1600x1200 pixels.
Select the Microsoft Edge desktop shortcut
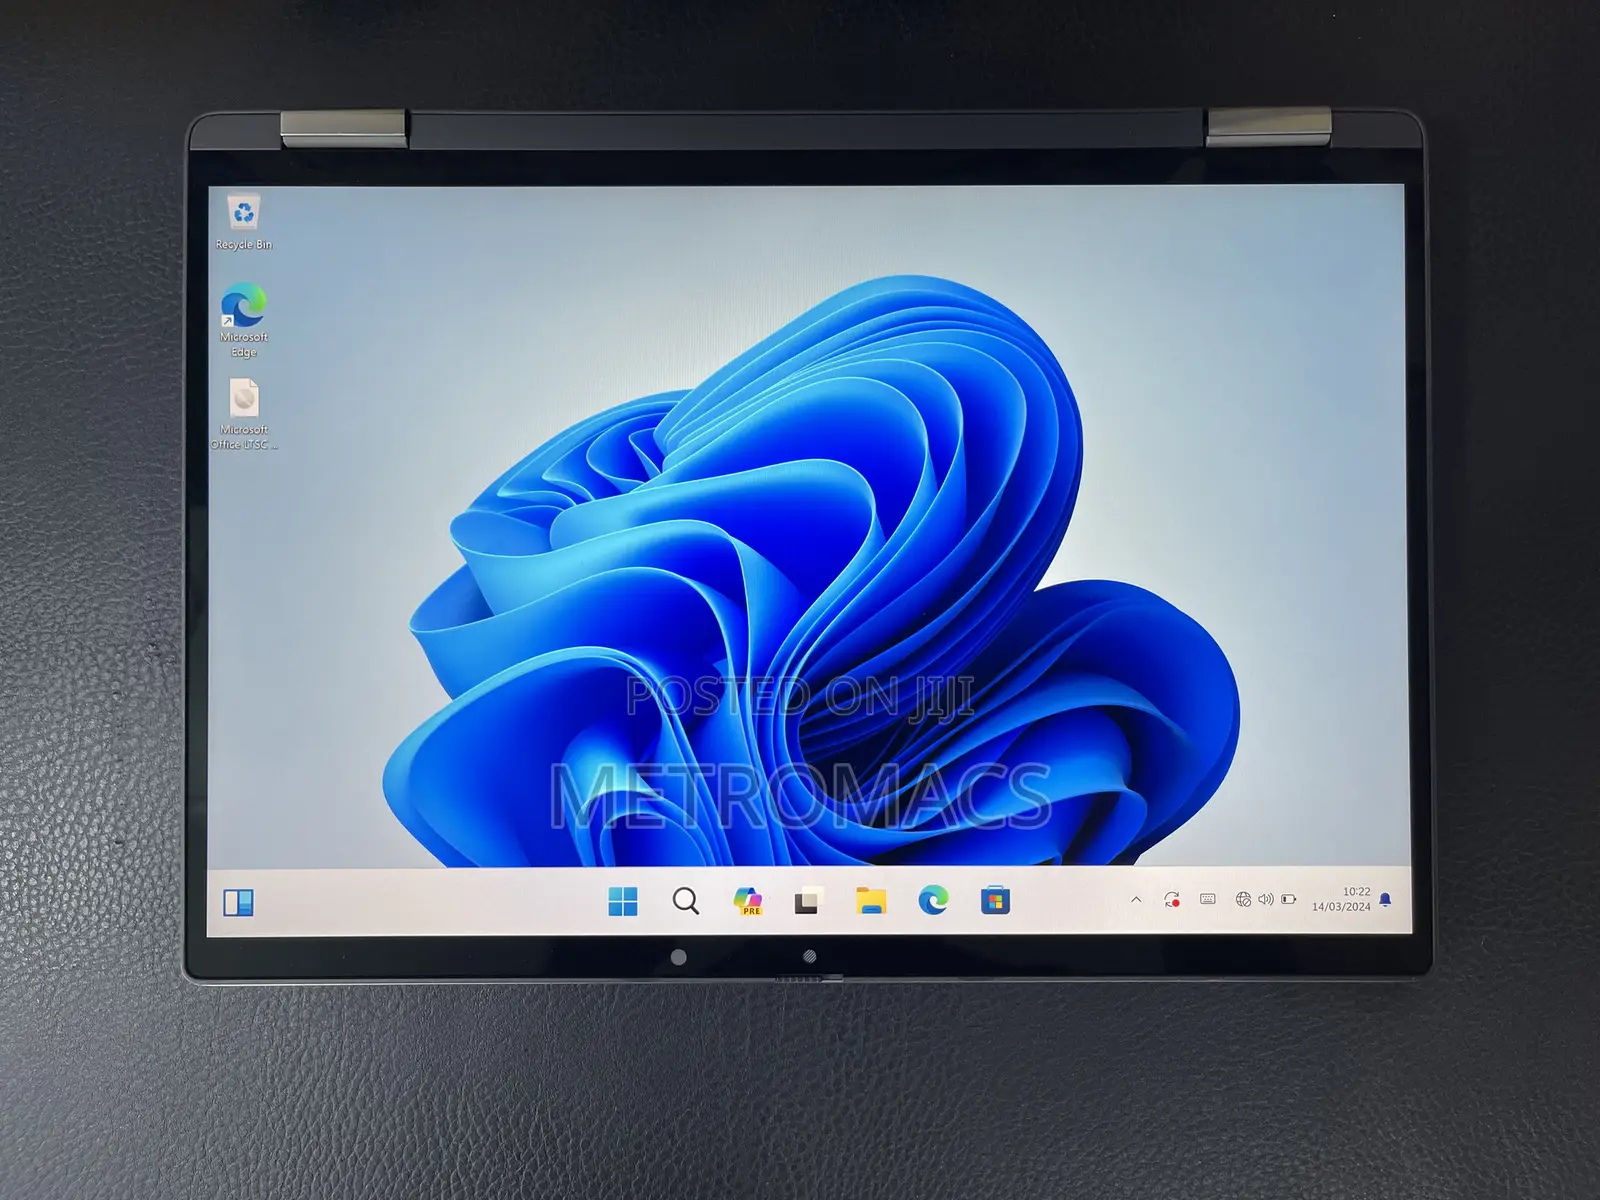[244, 320]
